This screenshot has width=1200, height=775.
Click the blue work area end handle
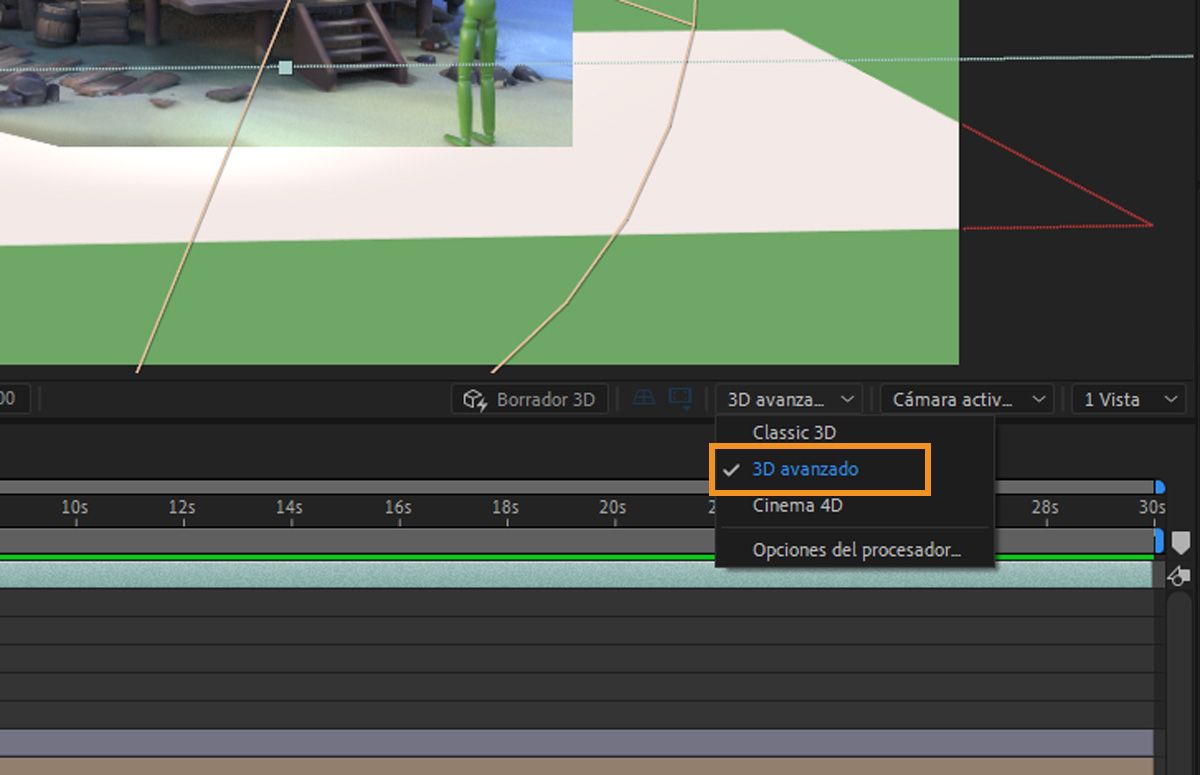(x=1158, y=487)
